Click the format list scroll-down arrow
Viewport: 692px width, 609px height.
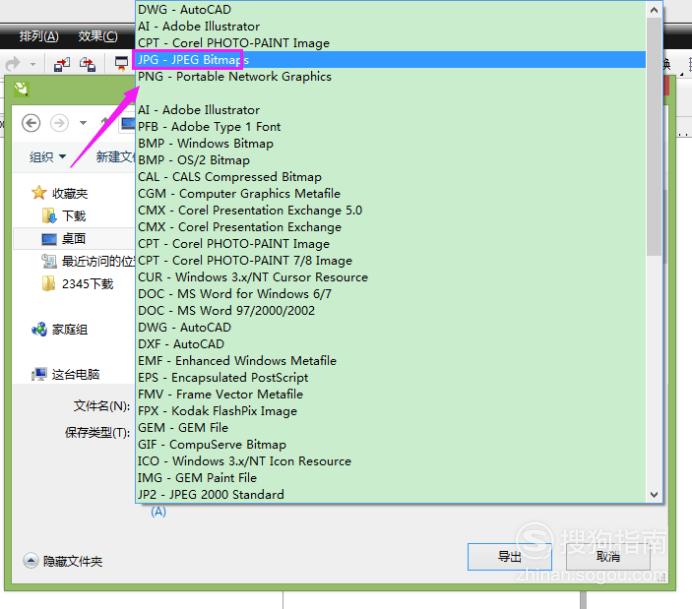point(654,495)
